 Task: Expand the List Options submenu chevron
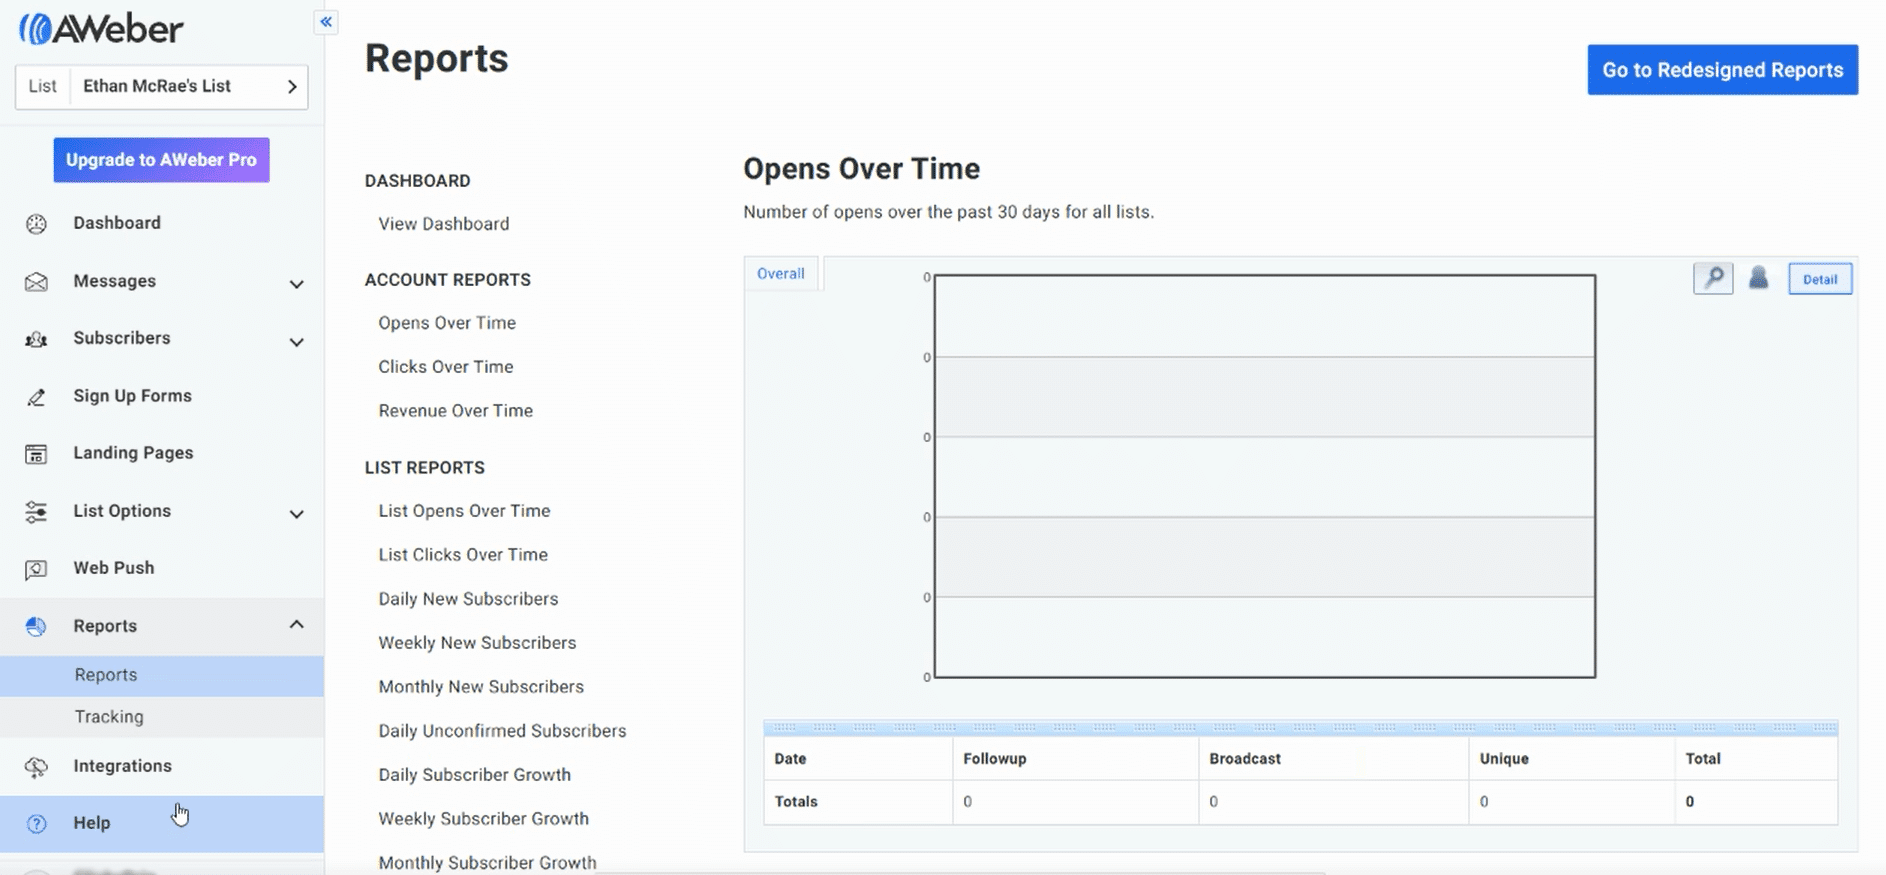pos(296,514)
